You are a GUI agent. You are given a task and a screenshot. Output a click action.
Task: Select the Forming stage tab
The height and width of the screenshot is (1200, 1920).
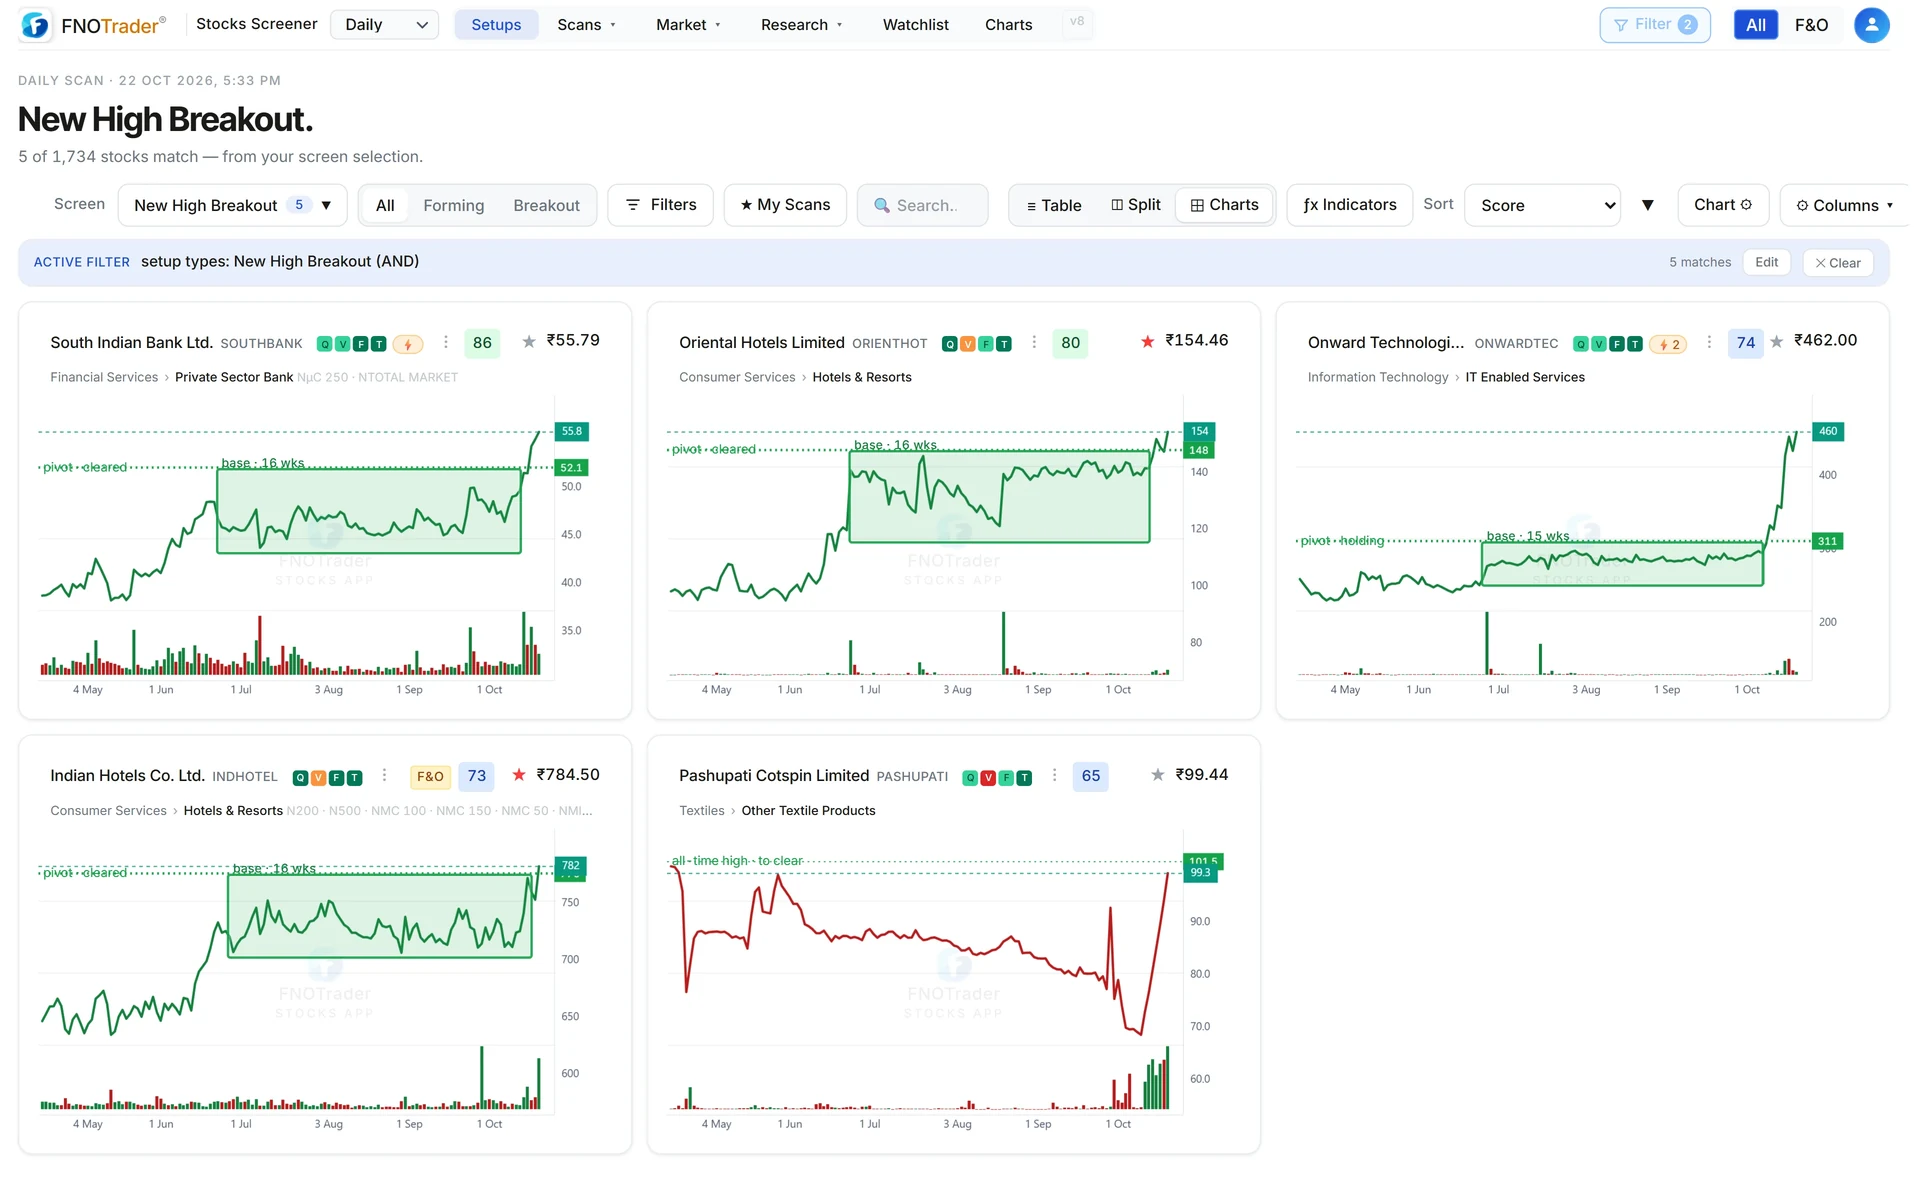click(453, 205)
